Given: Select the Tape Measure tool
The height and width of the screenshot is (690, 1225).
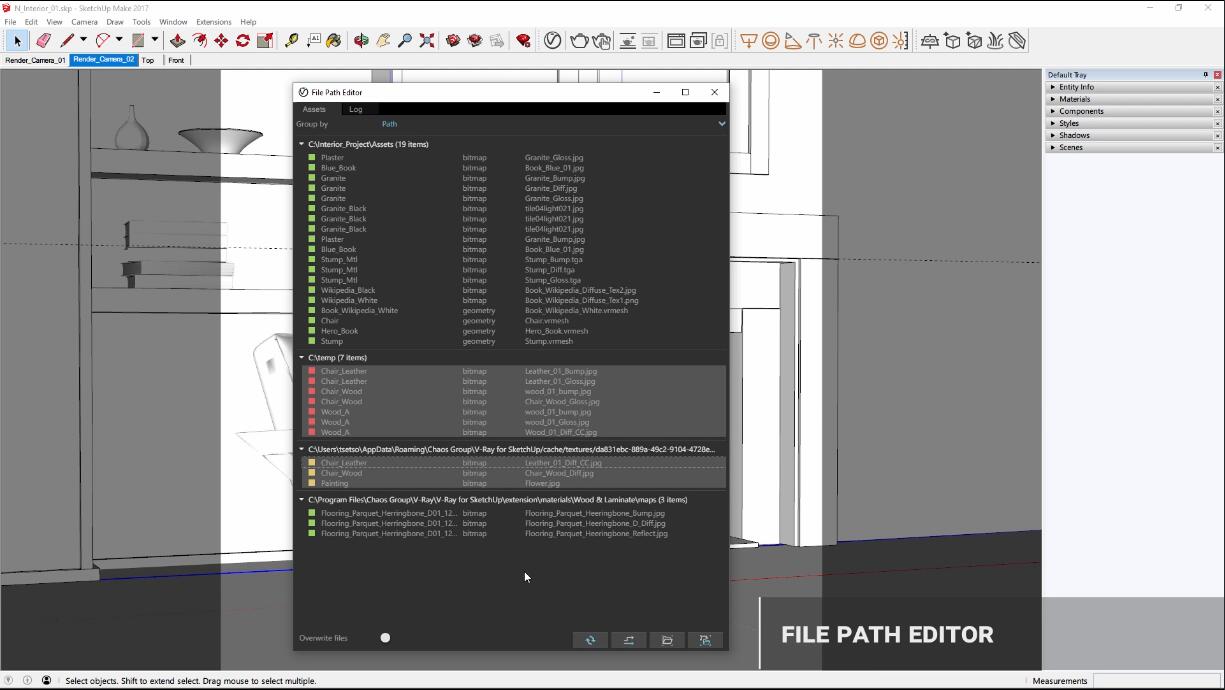Looking at the screenshot, I should pos(291,41).
